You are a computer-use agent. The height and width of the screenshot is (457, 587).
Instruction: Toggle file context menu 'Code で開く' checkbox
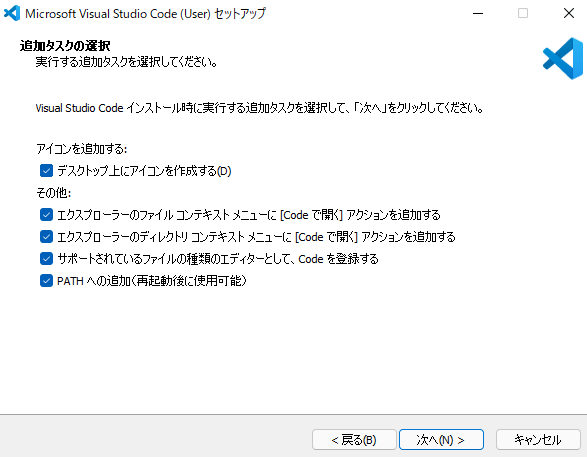(46, 215)
